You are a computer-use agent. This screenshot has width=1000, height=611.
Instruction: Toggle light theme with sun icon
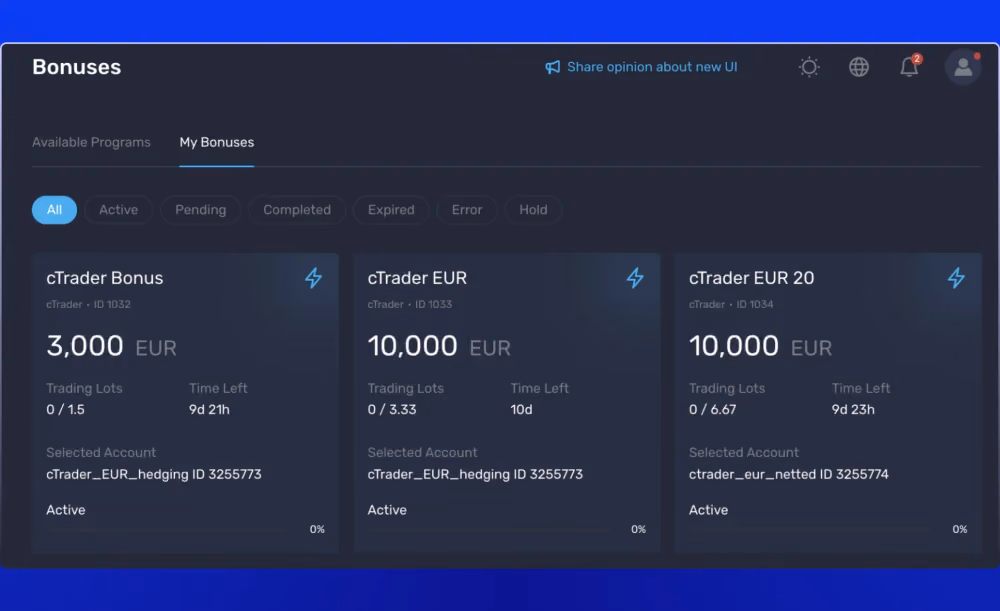809,67
